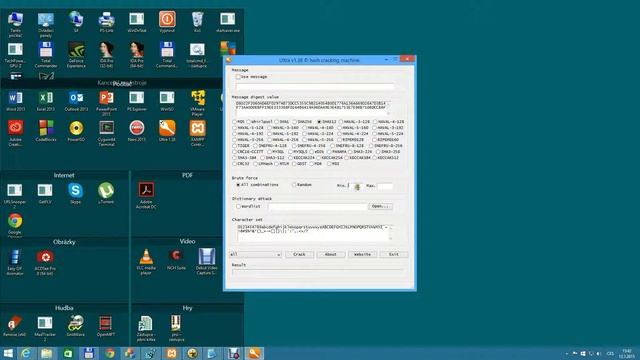The image size is (640, 360).
Task: Open the Word 2013 desktop shortcut
Action: coord(15,101)
